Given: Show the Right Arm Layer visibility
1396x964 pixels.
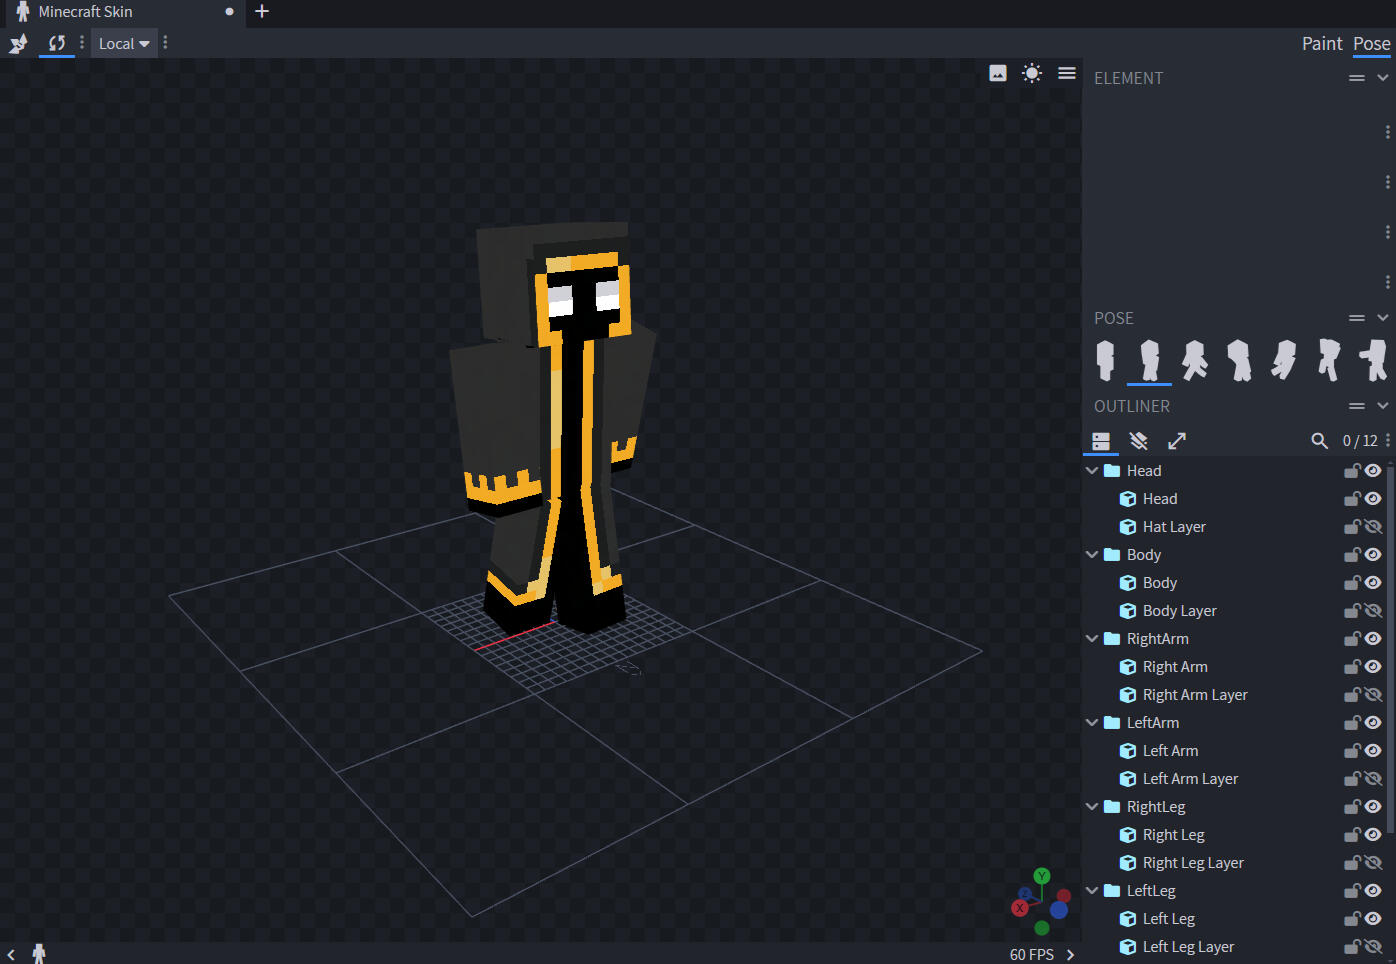Looking at the screenshot, I should pyautogui.click(x=1374, y=695).
